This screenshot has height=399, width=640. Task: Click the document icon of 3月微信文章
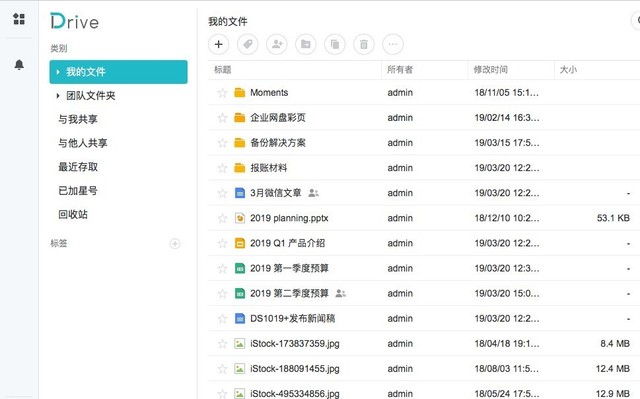pos(240,193)
